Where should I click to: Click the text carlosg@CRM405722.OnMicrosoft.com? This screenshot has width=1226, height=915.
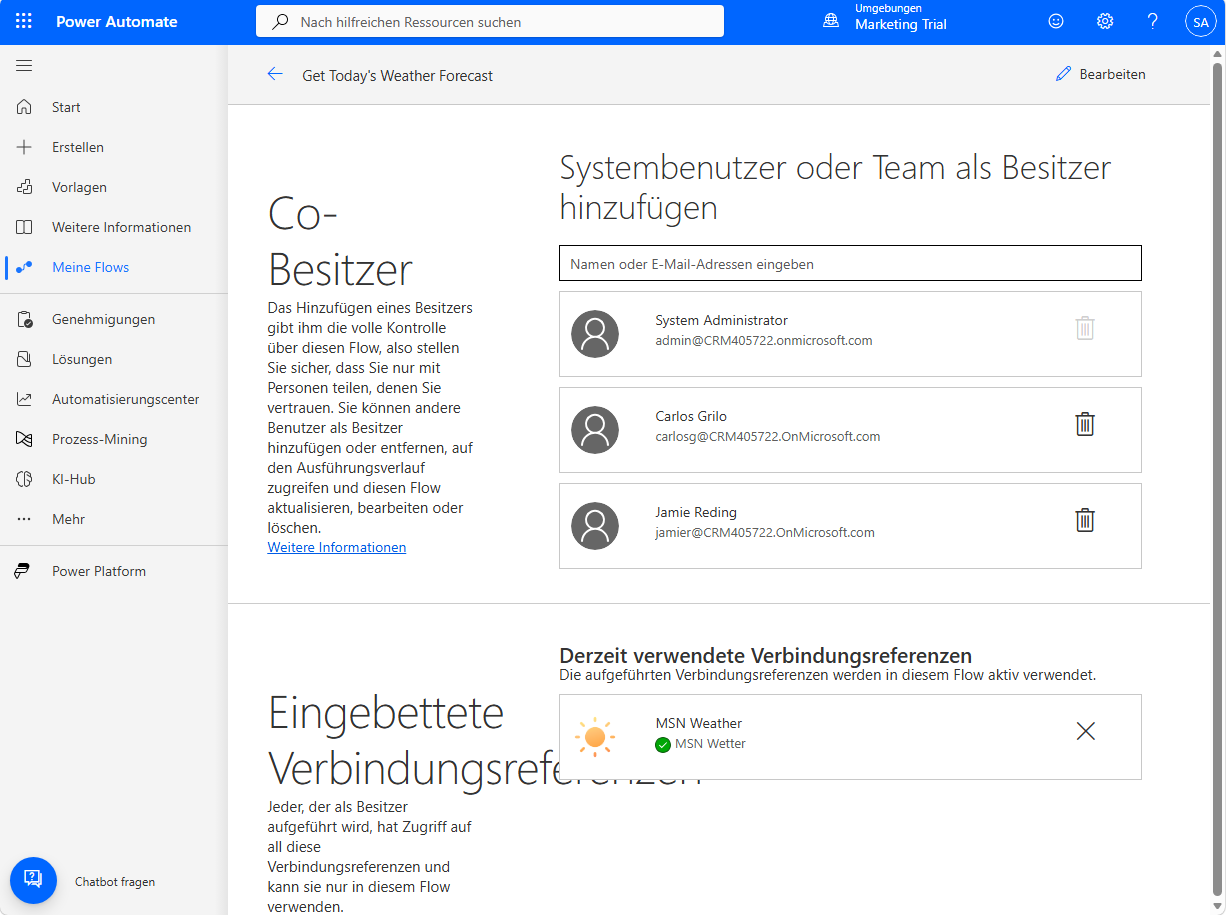click(768, 436)
